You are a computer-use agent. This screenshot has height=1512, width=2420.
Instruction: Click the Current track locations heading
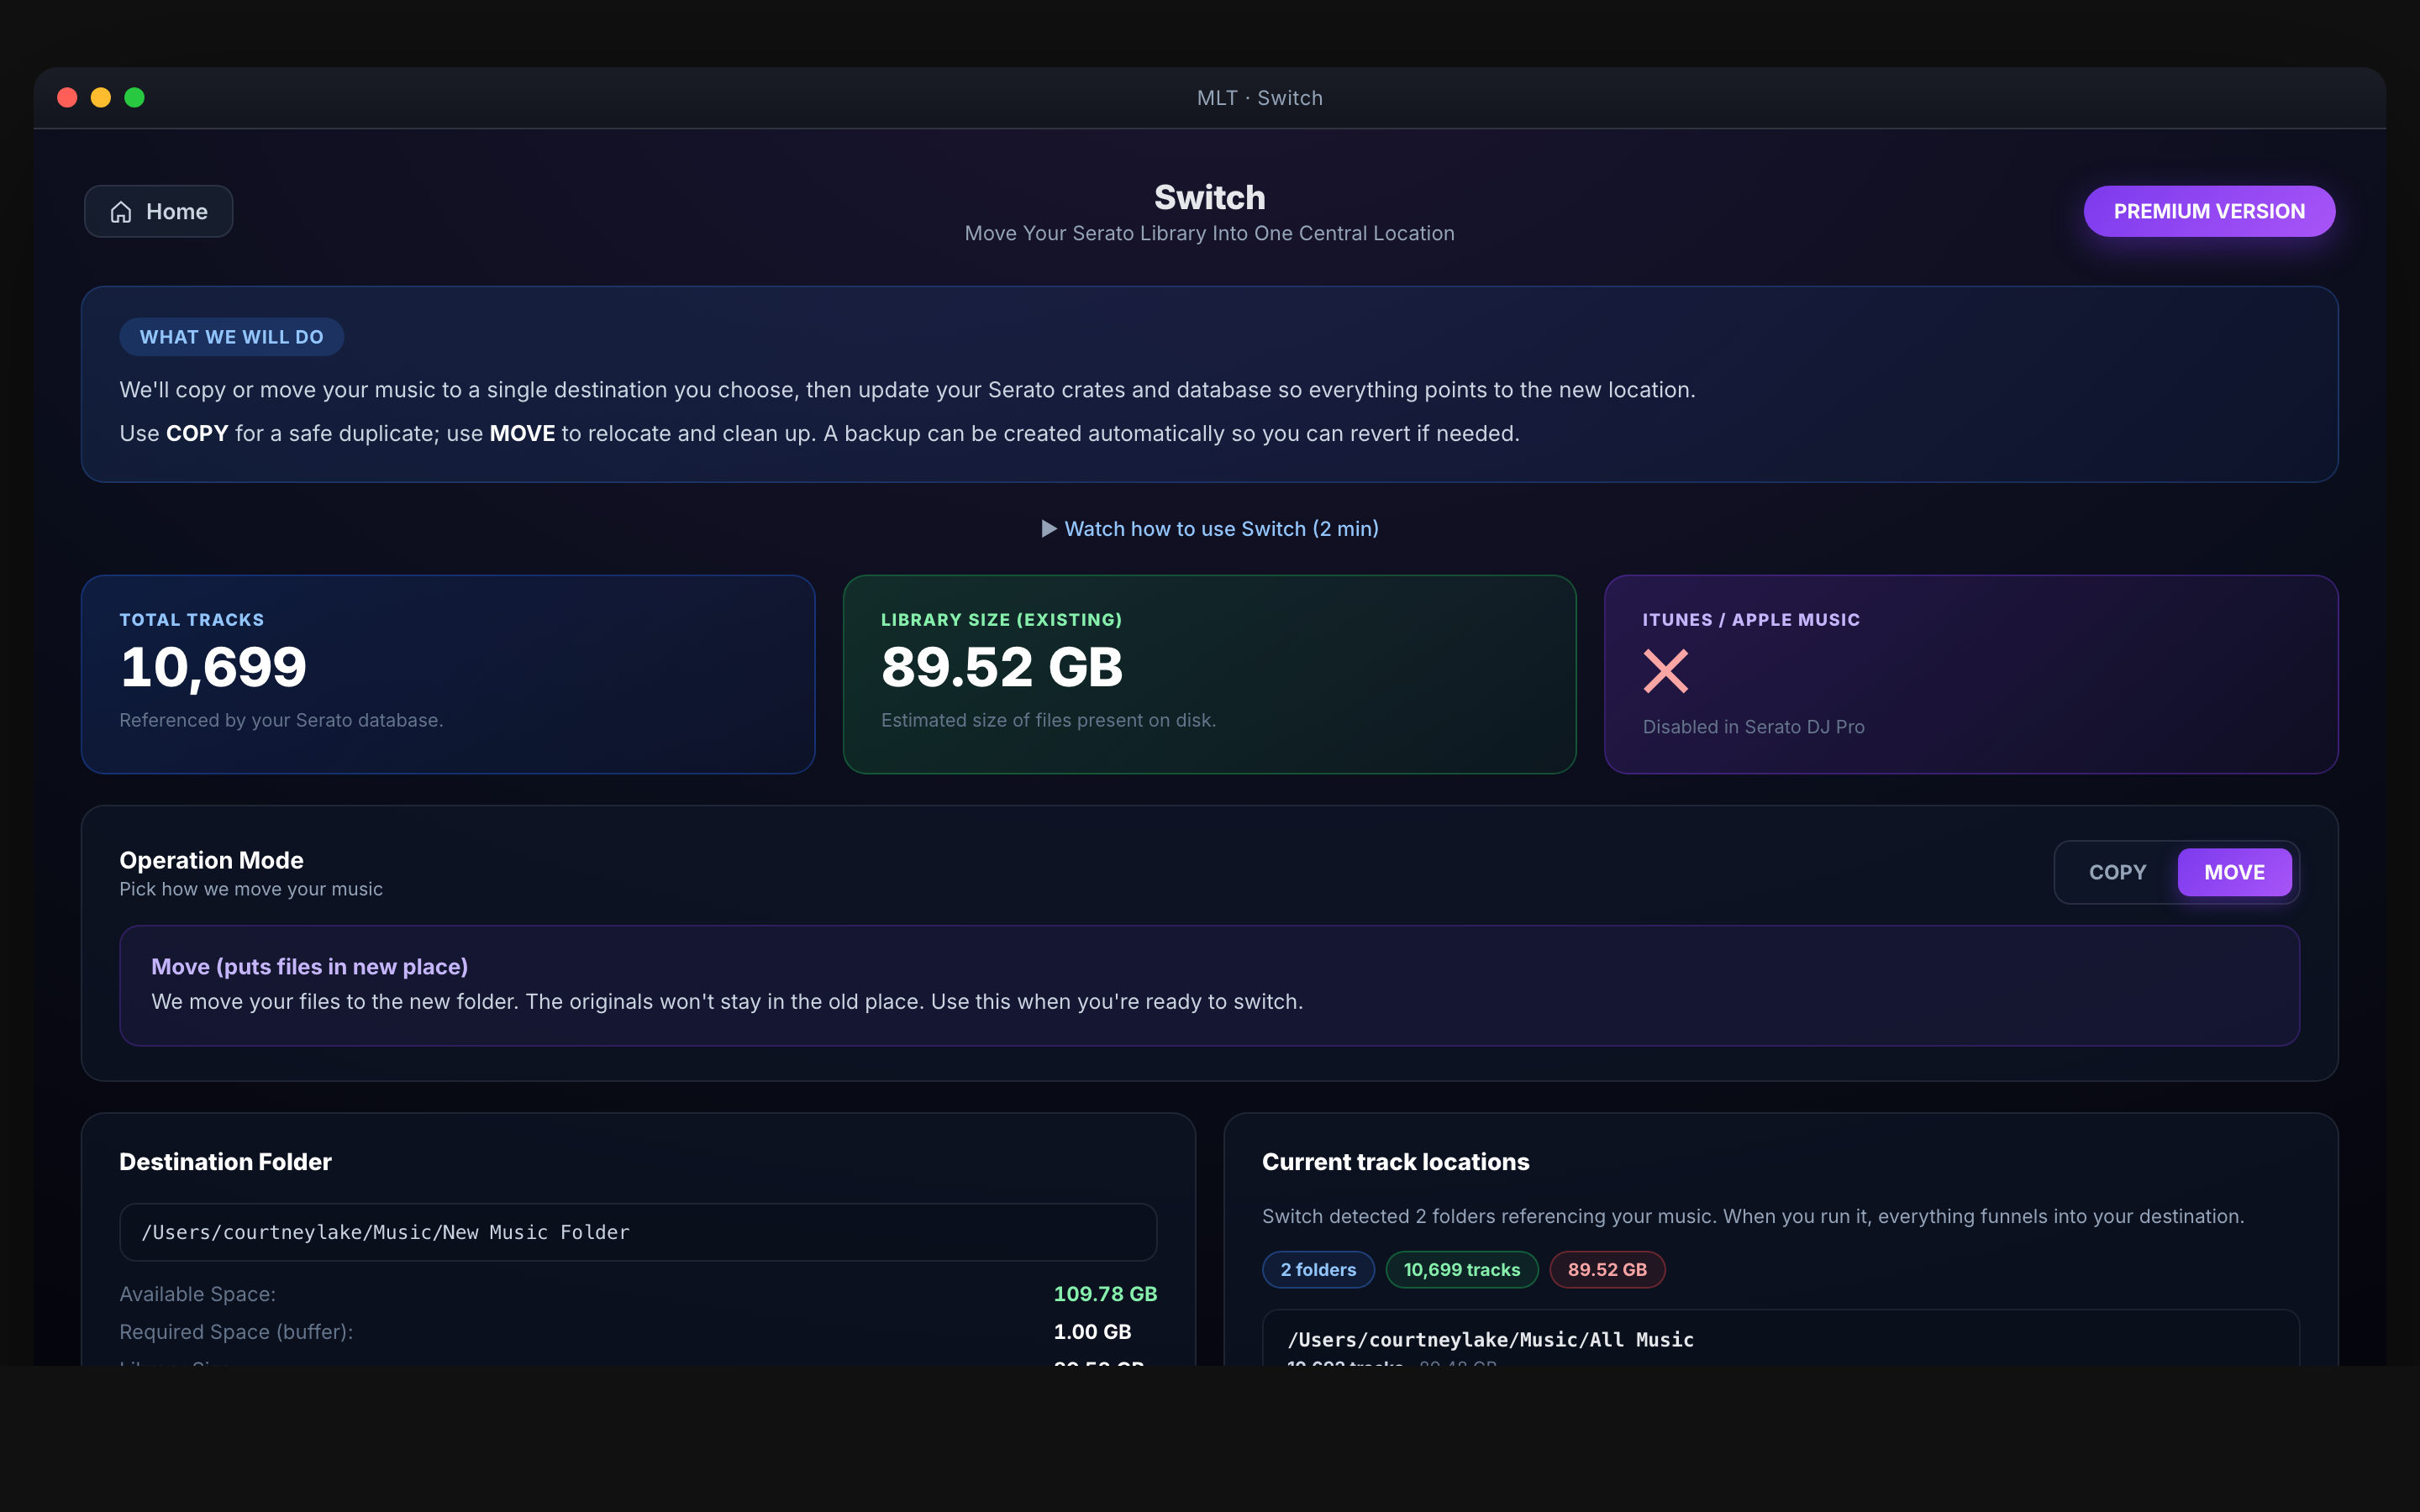click(1395, 1162)
